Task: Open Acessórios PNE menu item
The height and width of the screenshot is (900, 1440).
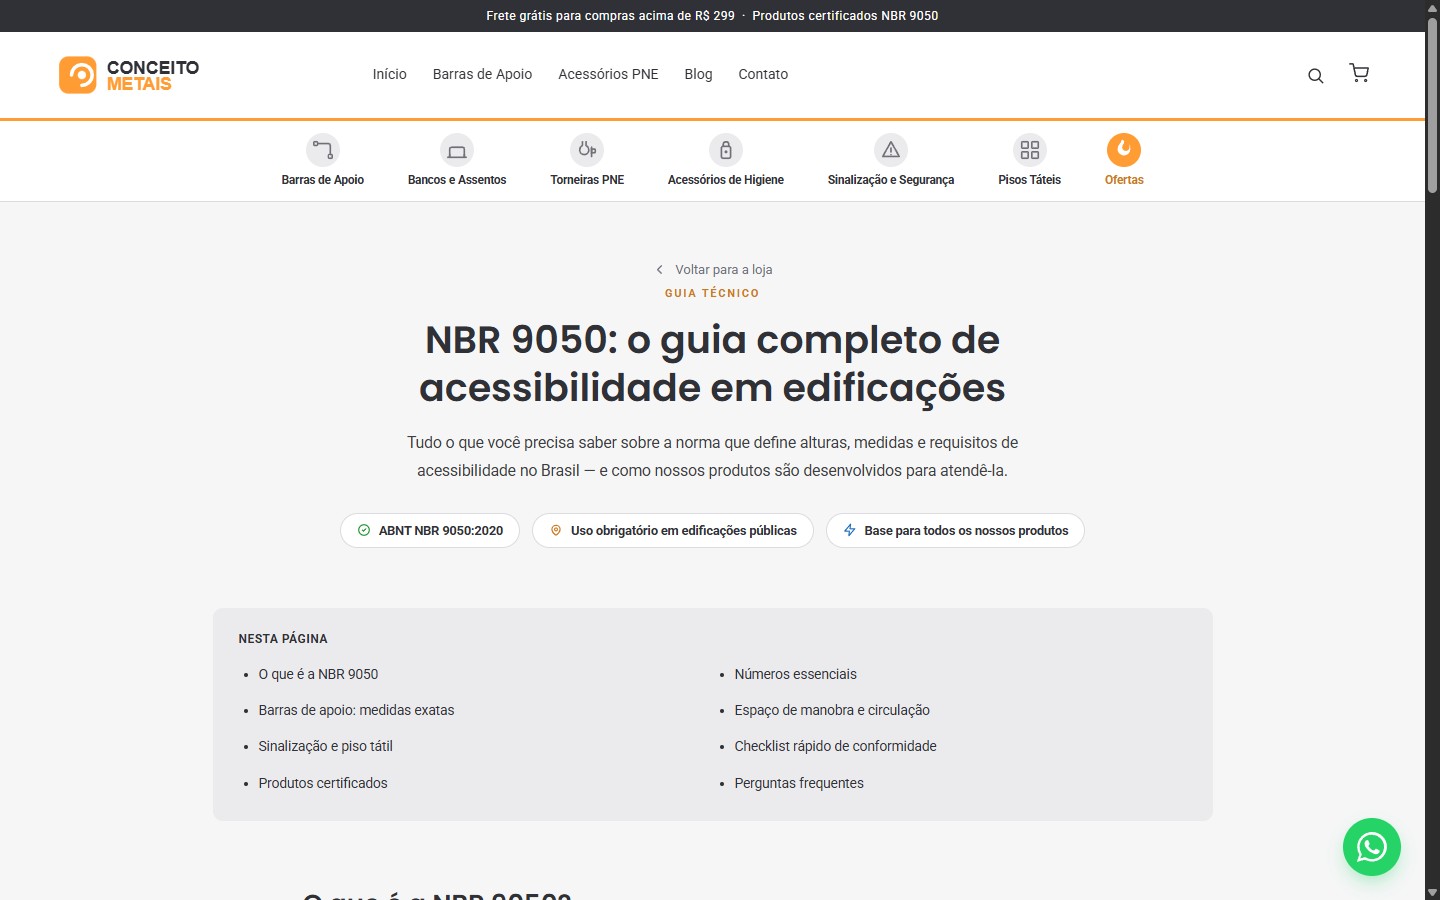Action: (x=608, y=74)
